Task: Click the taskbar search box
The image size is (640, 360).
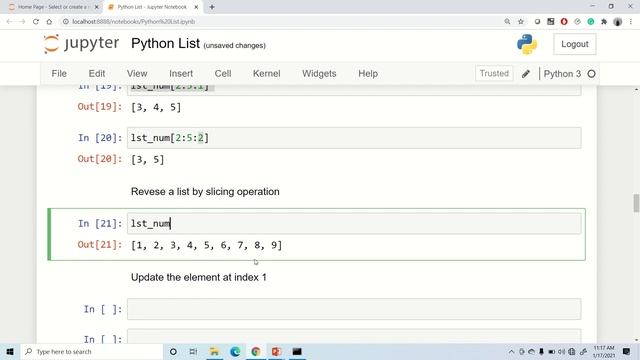Action: click(x=91, y=351)
